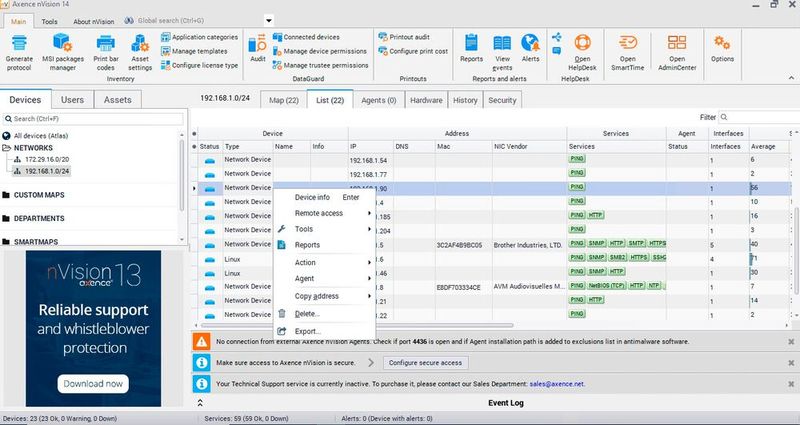Viewport: 800px width, 425px height.
Task: Click the Configure secure access button
Action: [424, 362]
